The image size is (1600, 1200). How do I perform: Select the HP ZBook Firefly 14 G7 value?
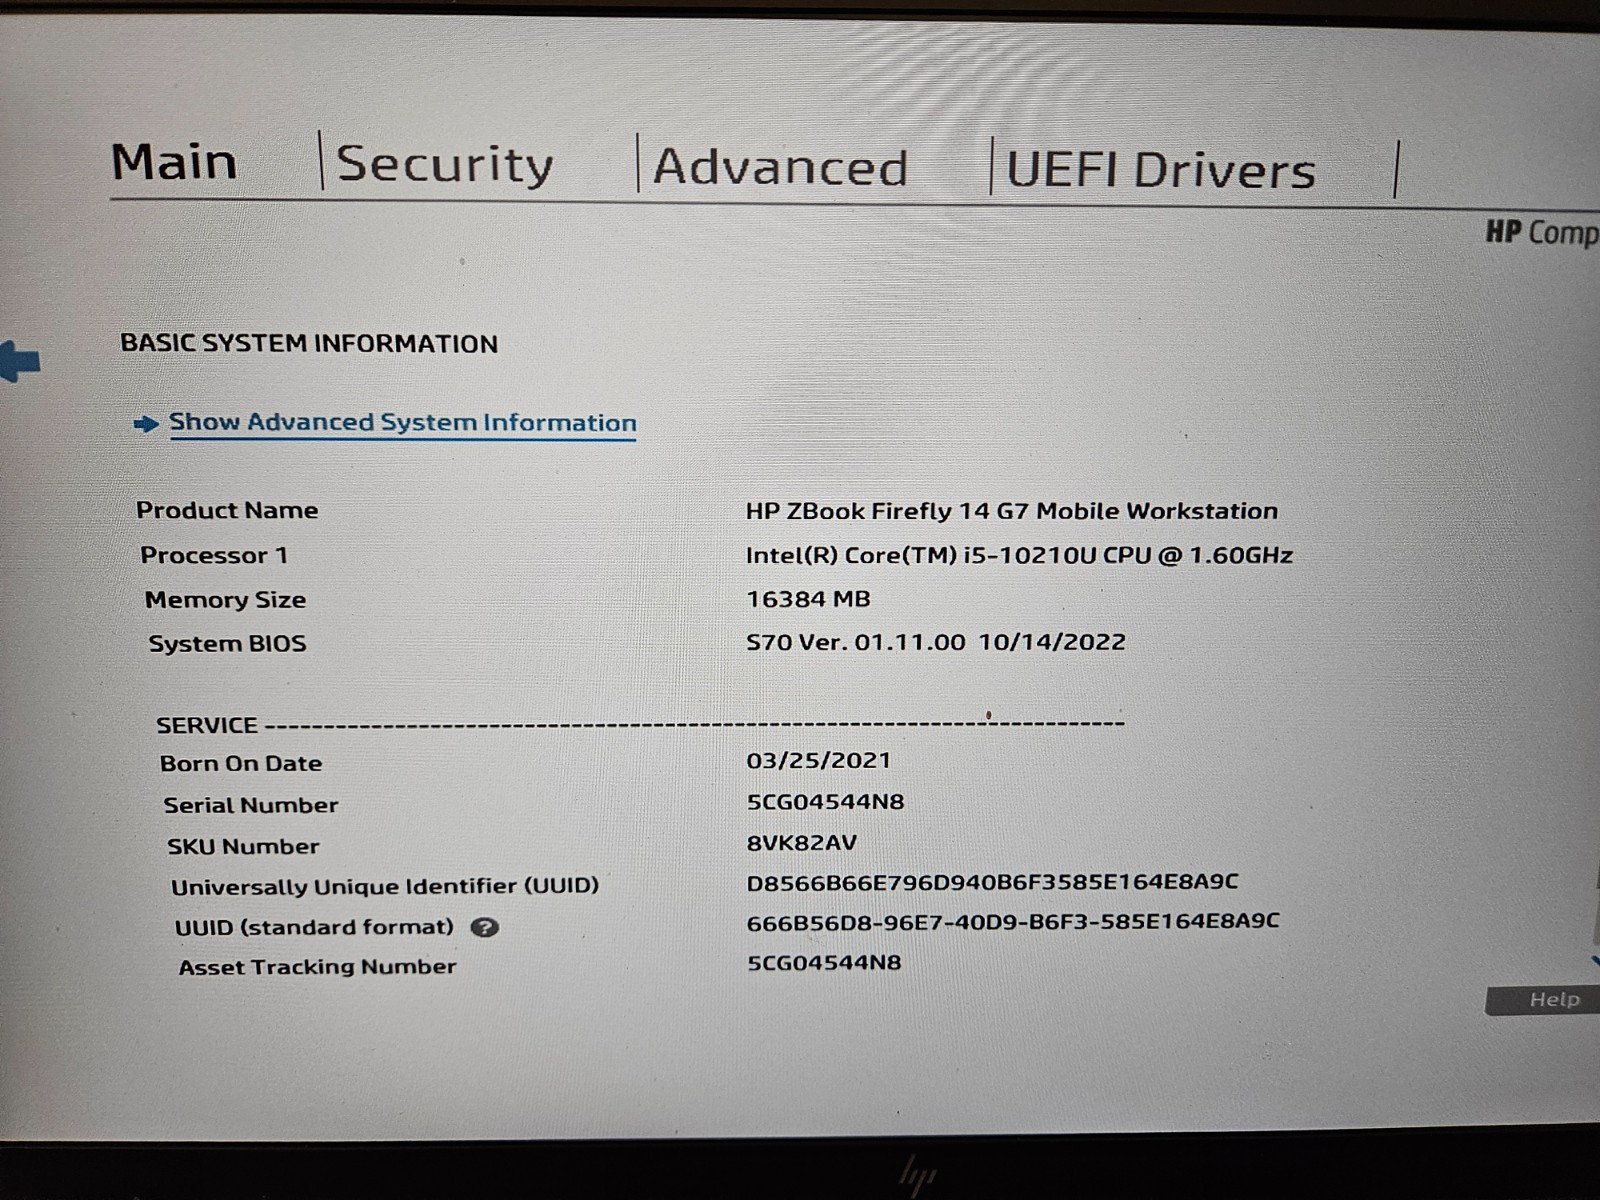click(x=1012, y=511)
